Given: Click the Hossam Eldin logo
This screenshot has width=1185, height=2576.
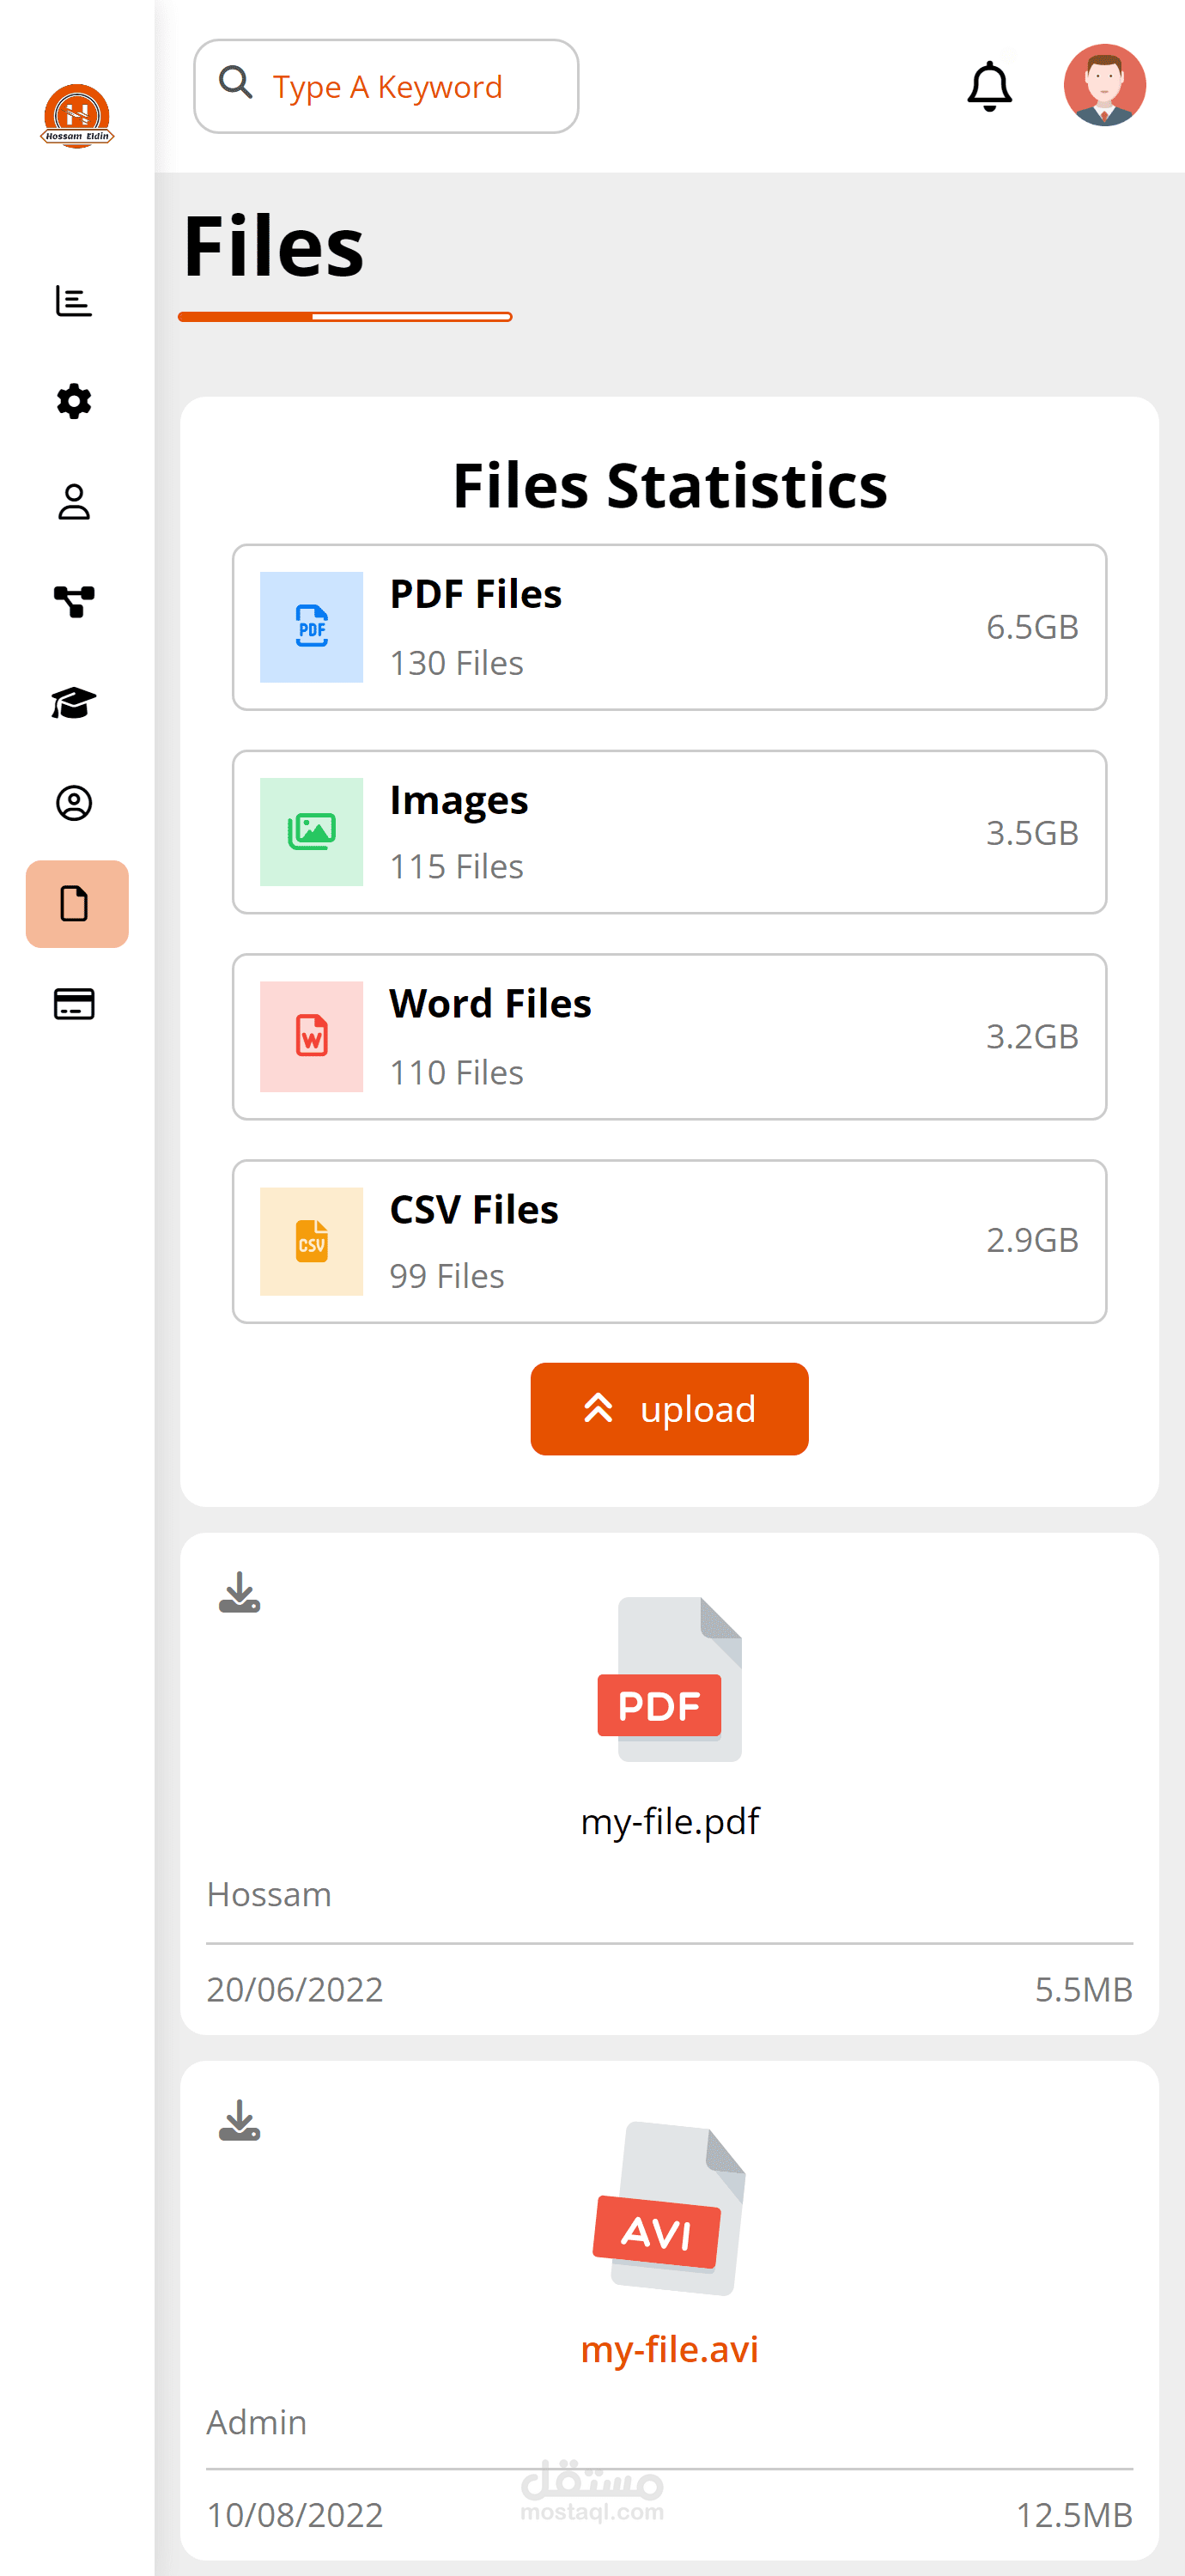Looking at the screenshot, I should [x=77, y=116].
